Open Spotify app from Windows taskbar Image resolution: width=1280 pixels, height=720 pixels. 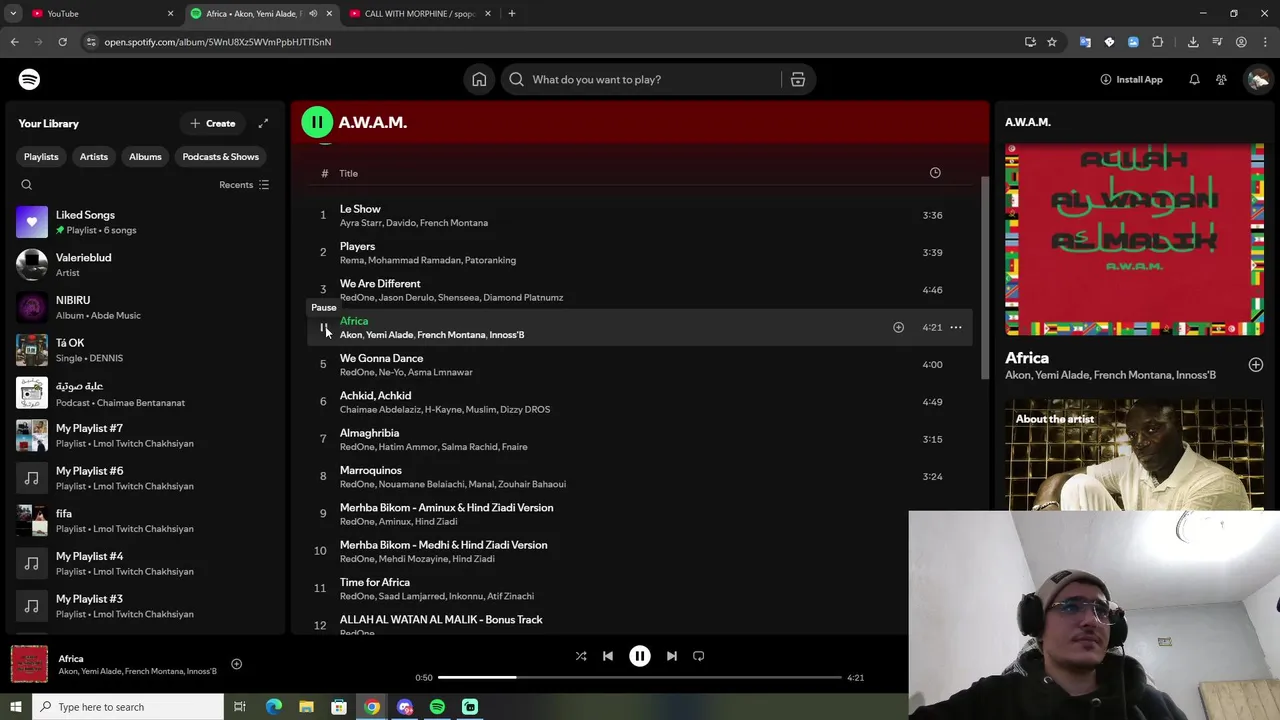click(x=437, y=707)
